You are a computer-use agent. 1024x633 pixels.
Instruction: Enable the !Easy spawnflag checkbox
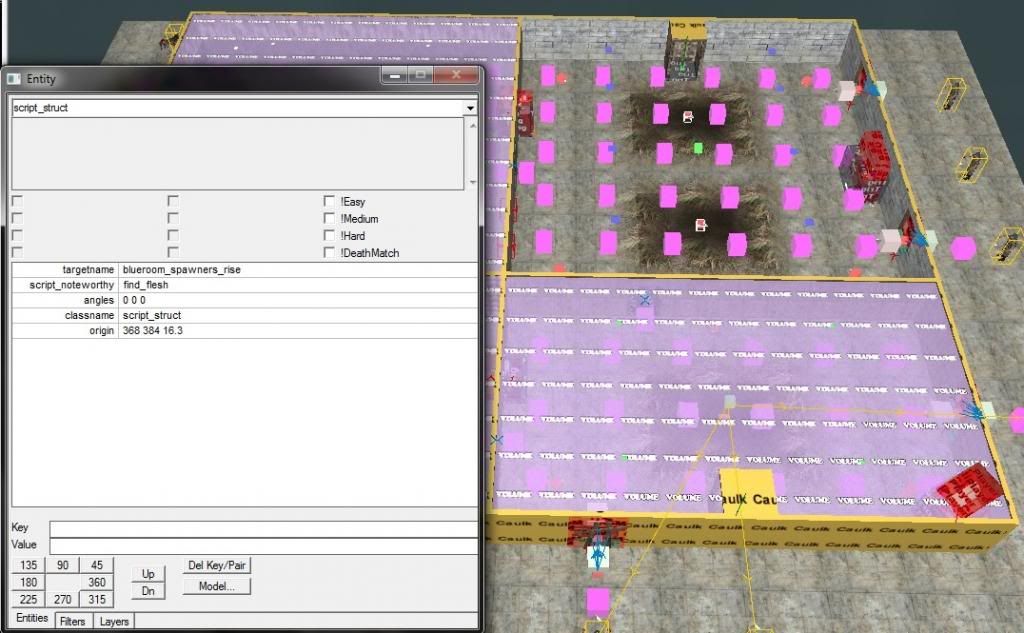point(329,201)
